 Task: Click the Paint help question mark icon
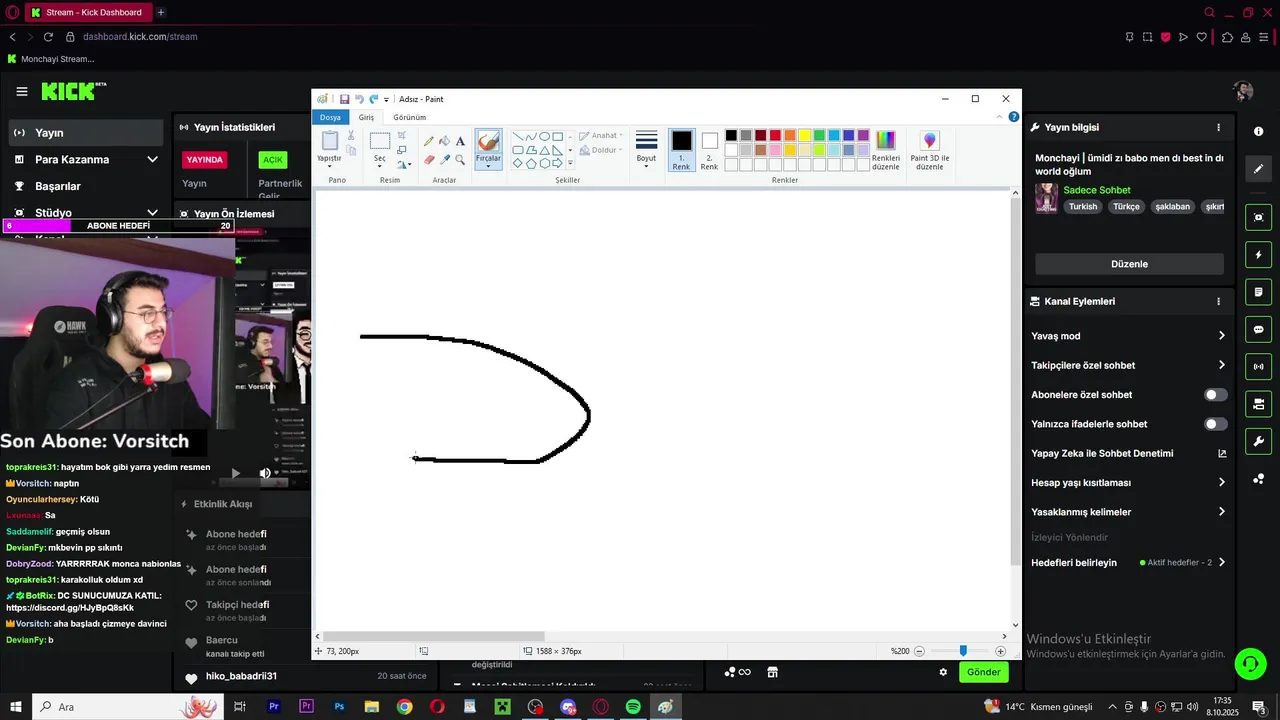(1013, 117)
